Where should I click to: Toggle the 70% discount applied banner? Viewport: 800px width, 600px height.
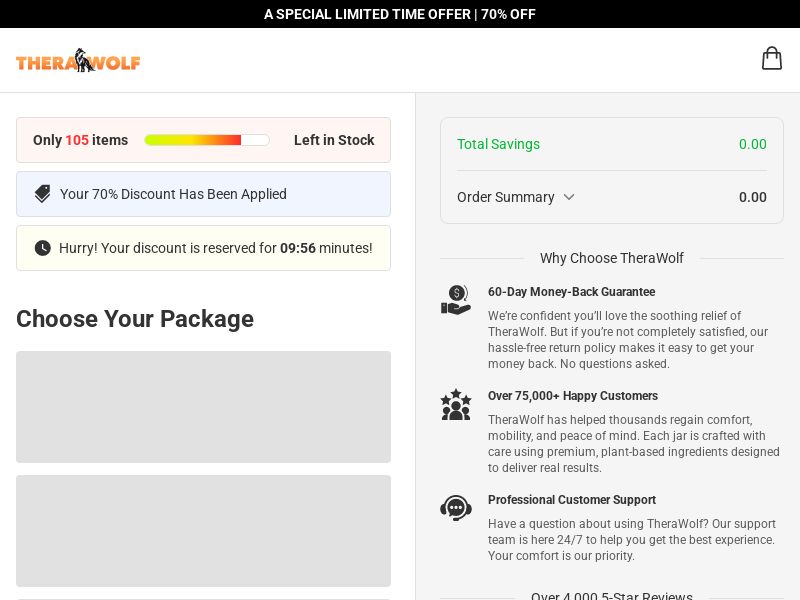coord(203,194)
